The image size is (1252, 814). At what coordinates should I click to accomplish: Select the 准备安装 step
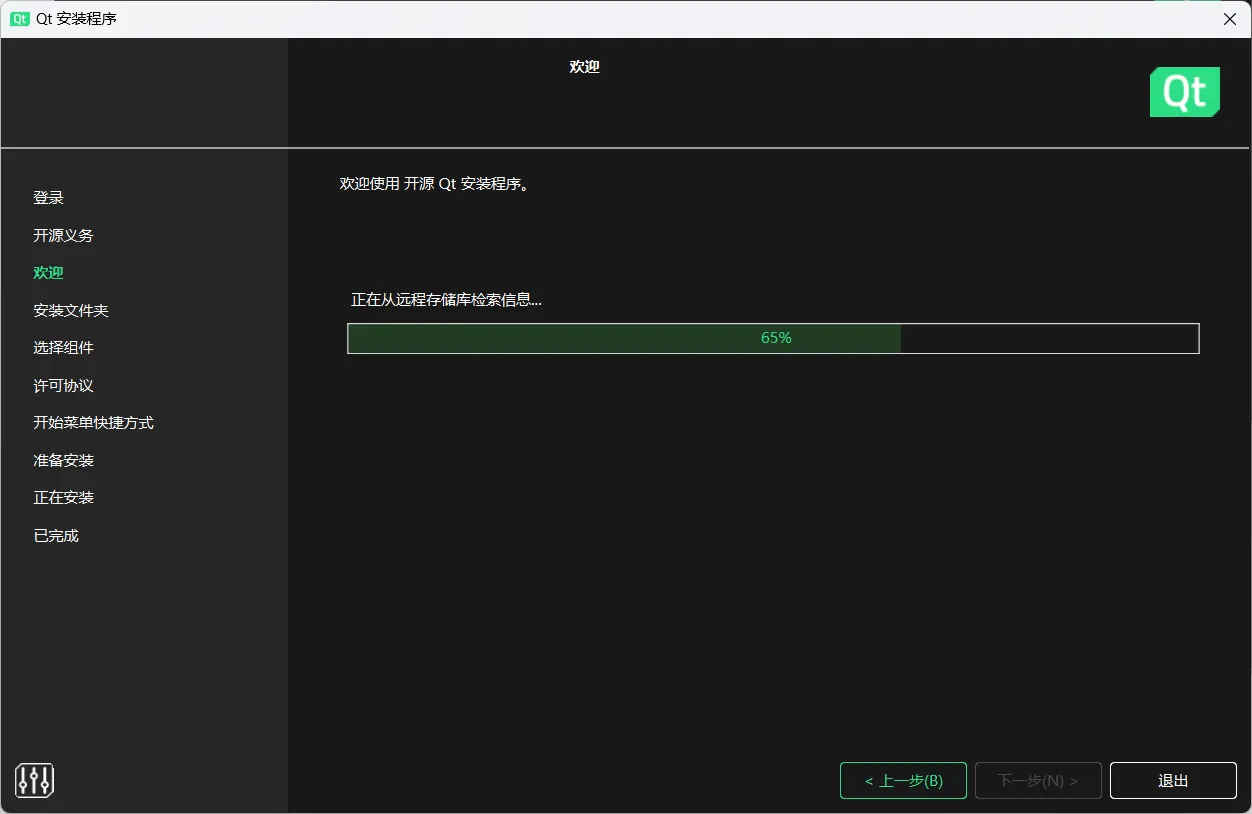pos(62,460)
